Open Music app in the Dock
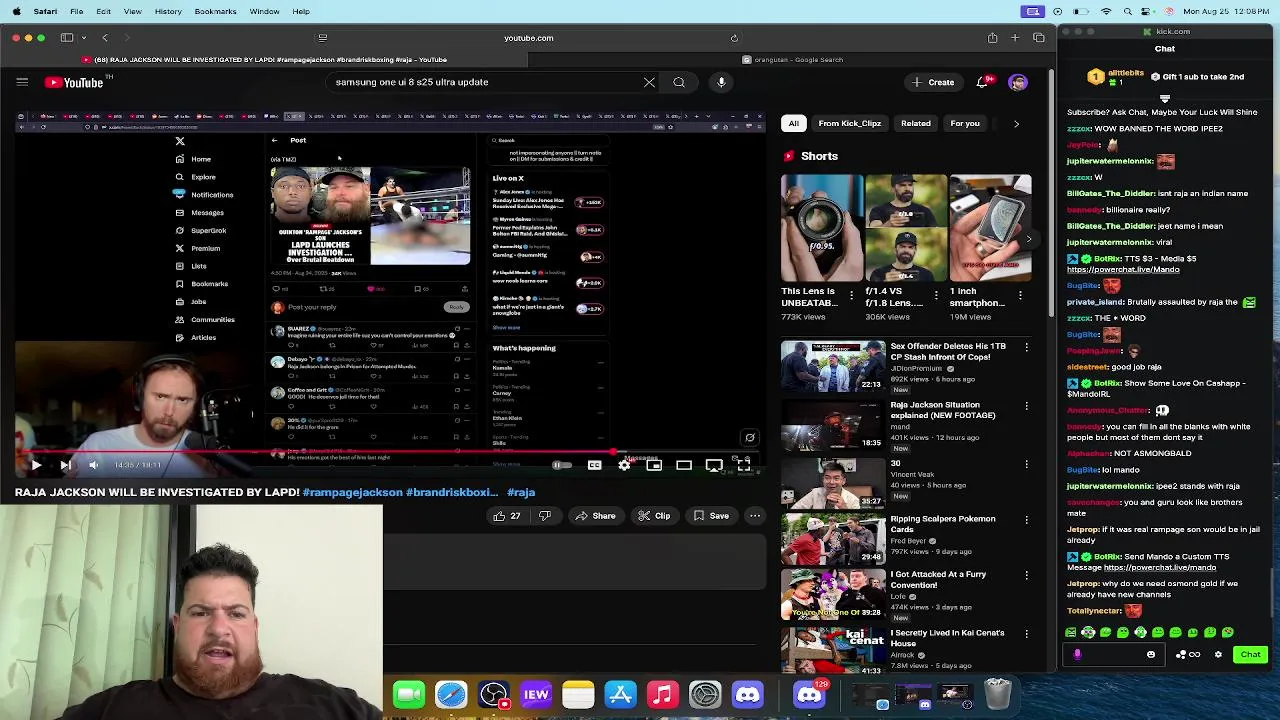Screen dimensions: 1280x720 pos(662,694)
